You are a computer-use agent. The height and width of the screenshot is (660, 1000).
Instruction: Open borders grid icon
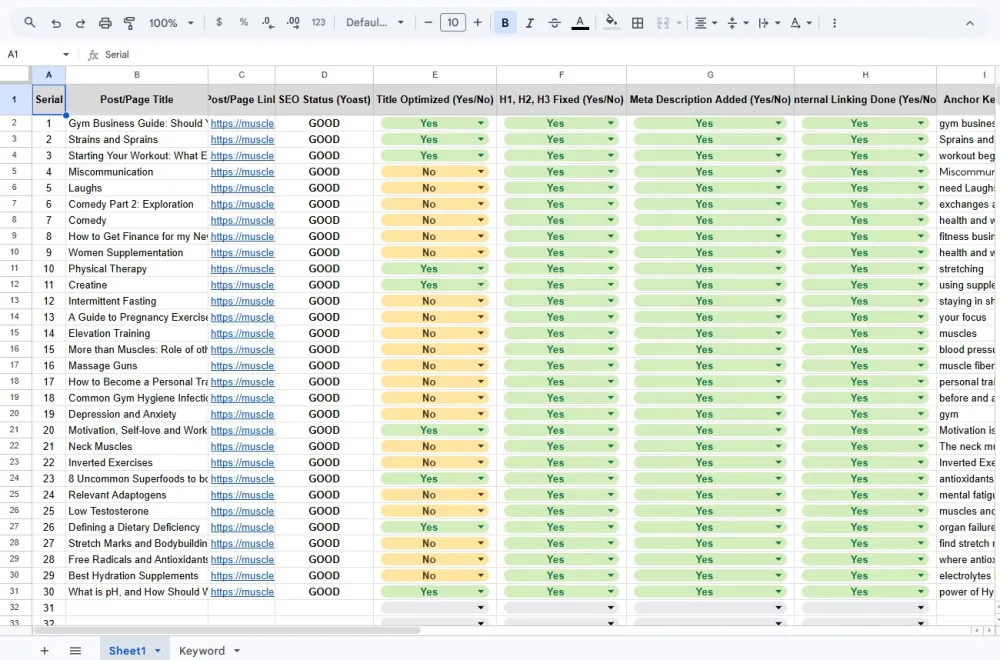point(637,23)
